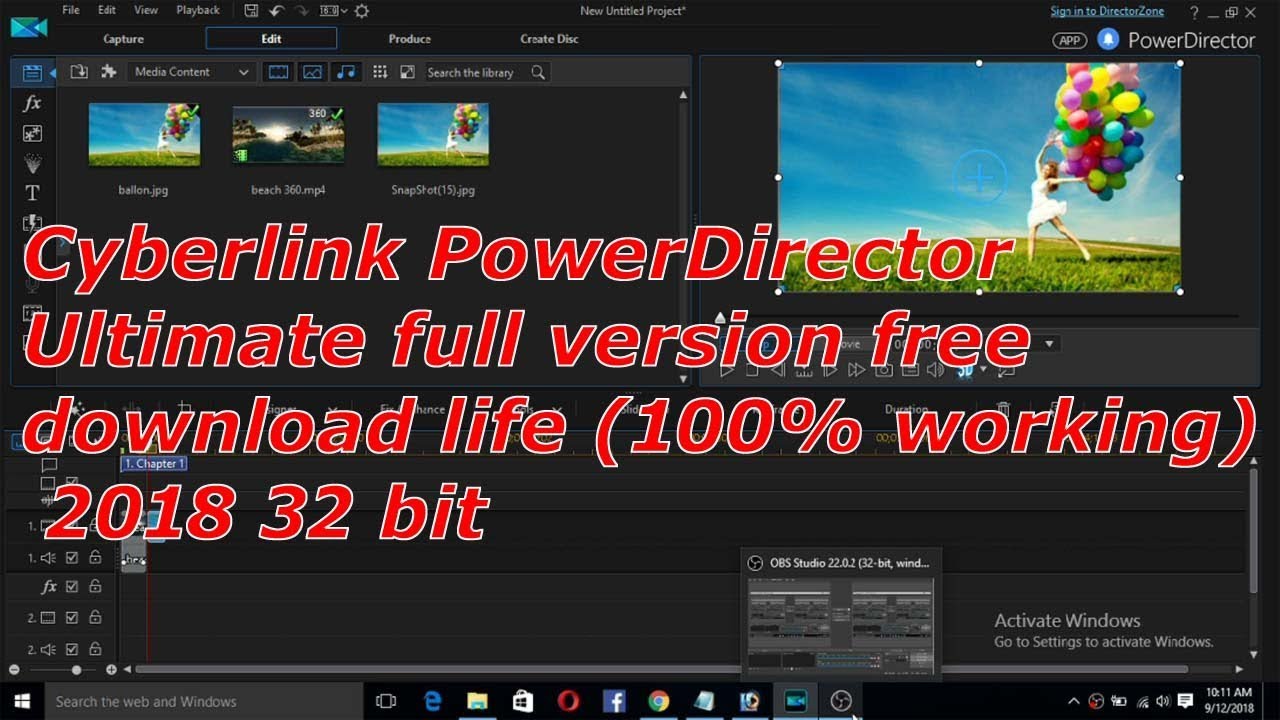Select the SnapShot(15).jpg thumbnail
Viewport: 1280px width, 720px height.
pos(433,134)
